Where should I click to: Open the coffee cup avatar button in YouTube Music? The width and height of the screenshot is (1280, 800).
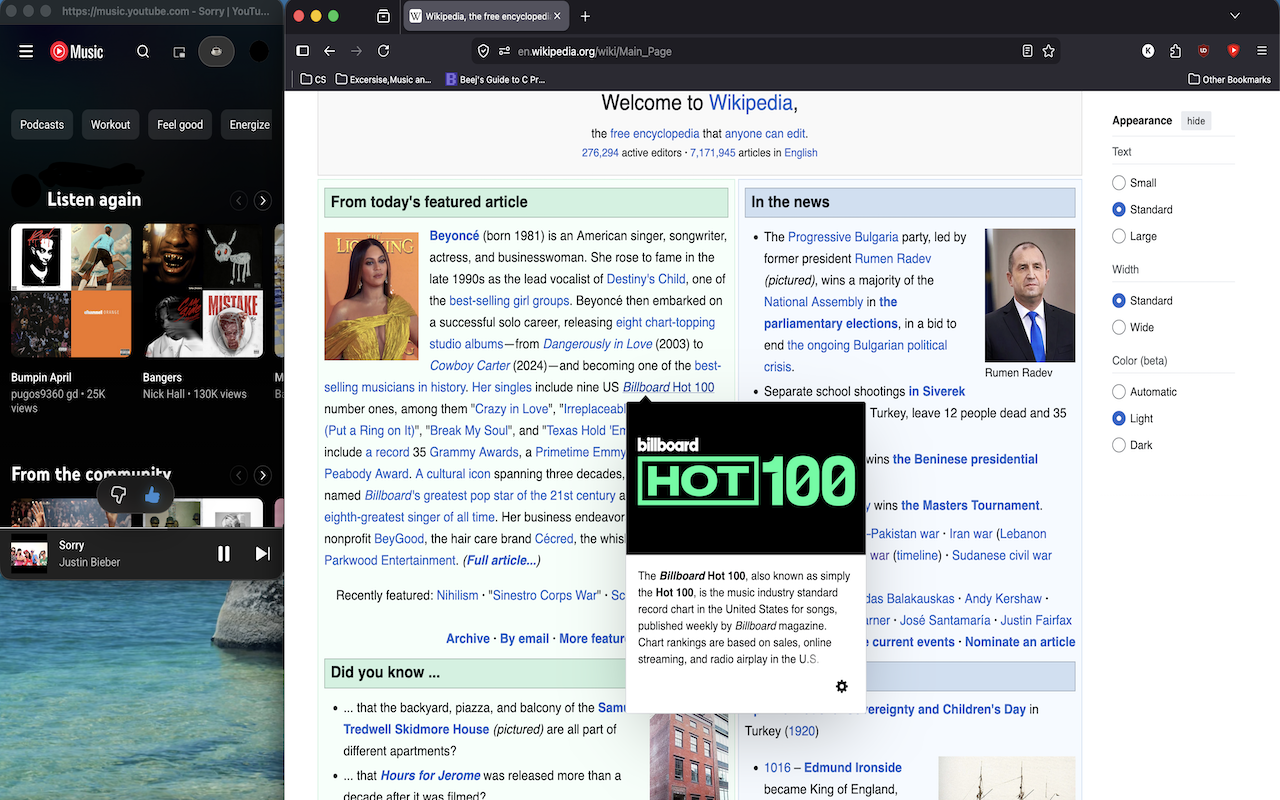(x=216, y=51)
